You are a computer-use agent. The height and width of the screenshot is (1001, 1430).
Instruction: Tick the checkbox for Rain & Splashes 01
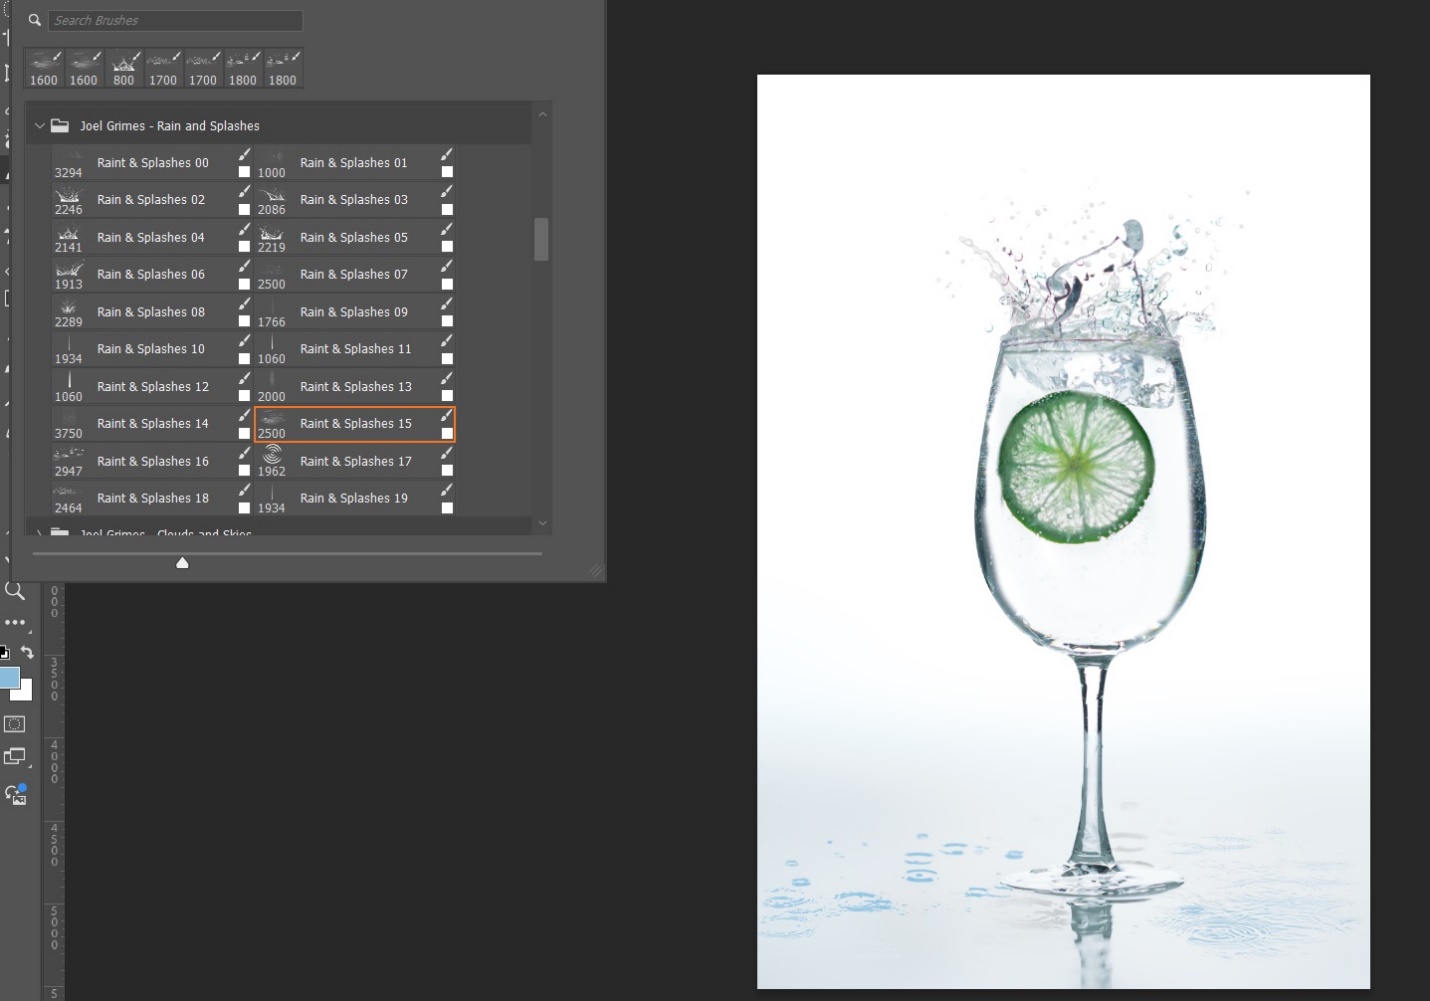pyautogui.click(x=447, y=172)
